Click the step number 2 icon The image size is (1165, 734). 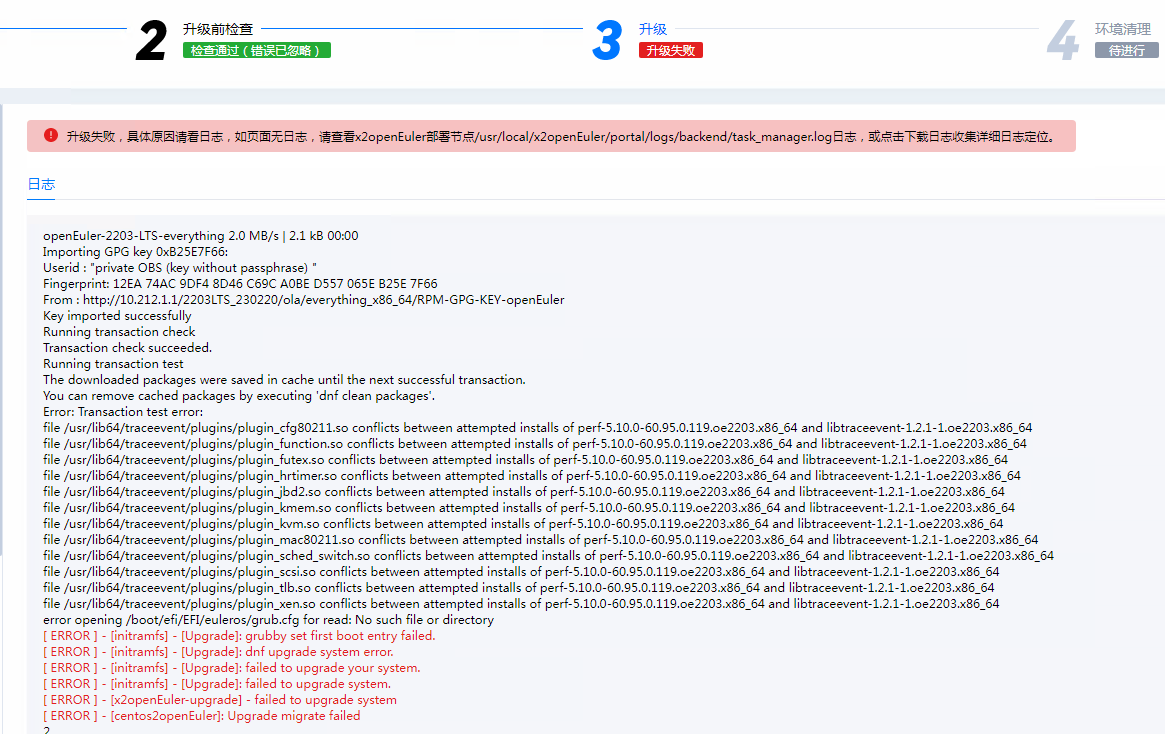coord(151,42)
